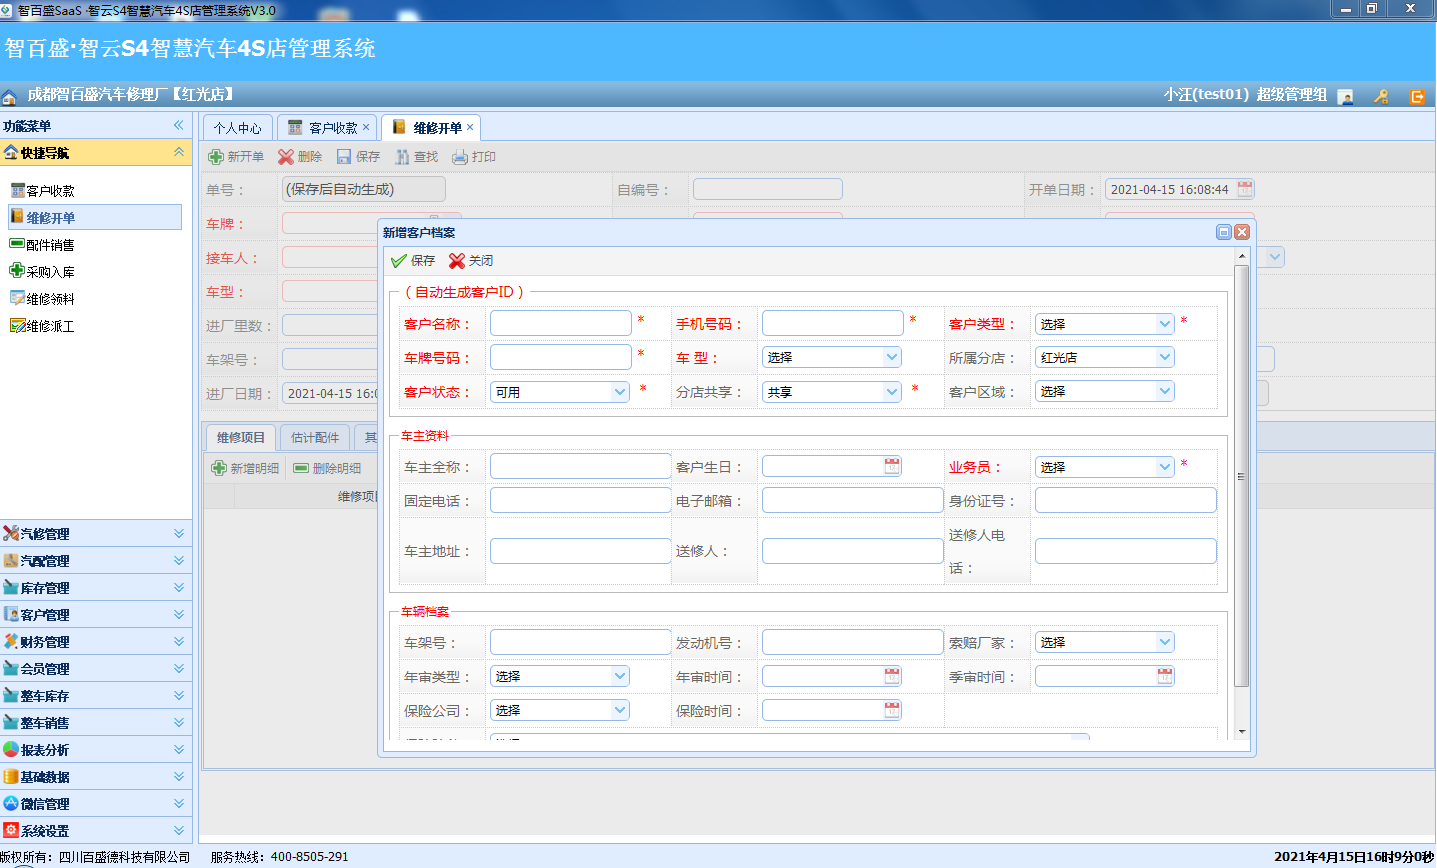
Task: Expand the 汽修管理 menu section
Action: tap(179, 534)
